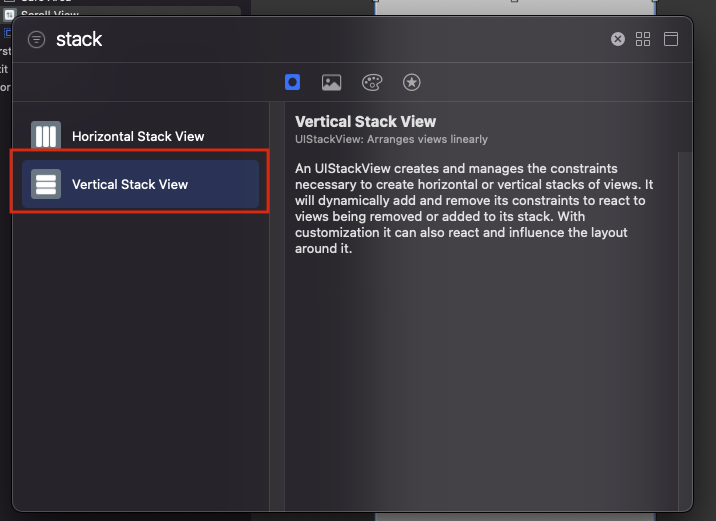Click the Vertical Stack View icon
716x521 pixels.
click(46, 184)
